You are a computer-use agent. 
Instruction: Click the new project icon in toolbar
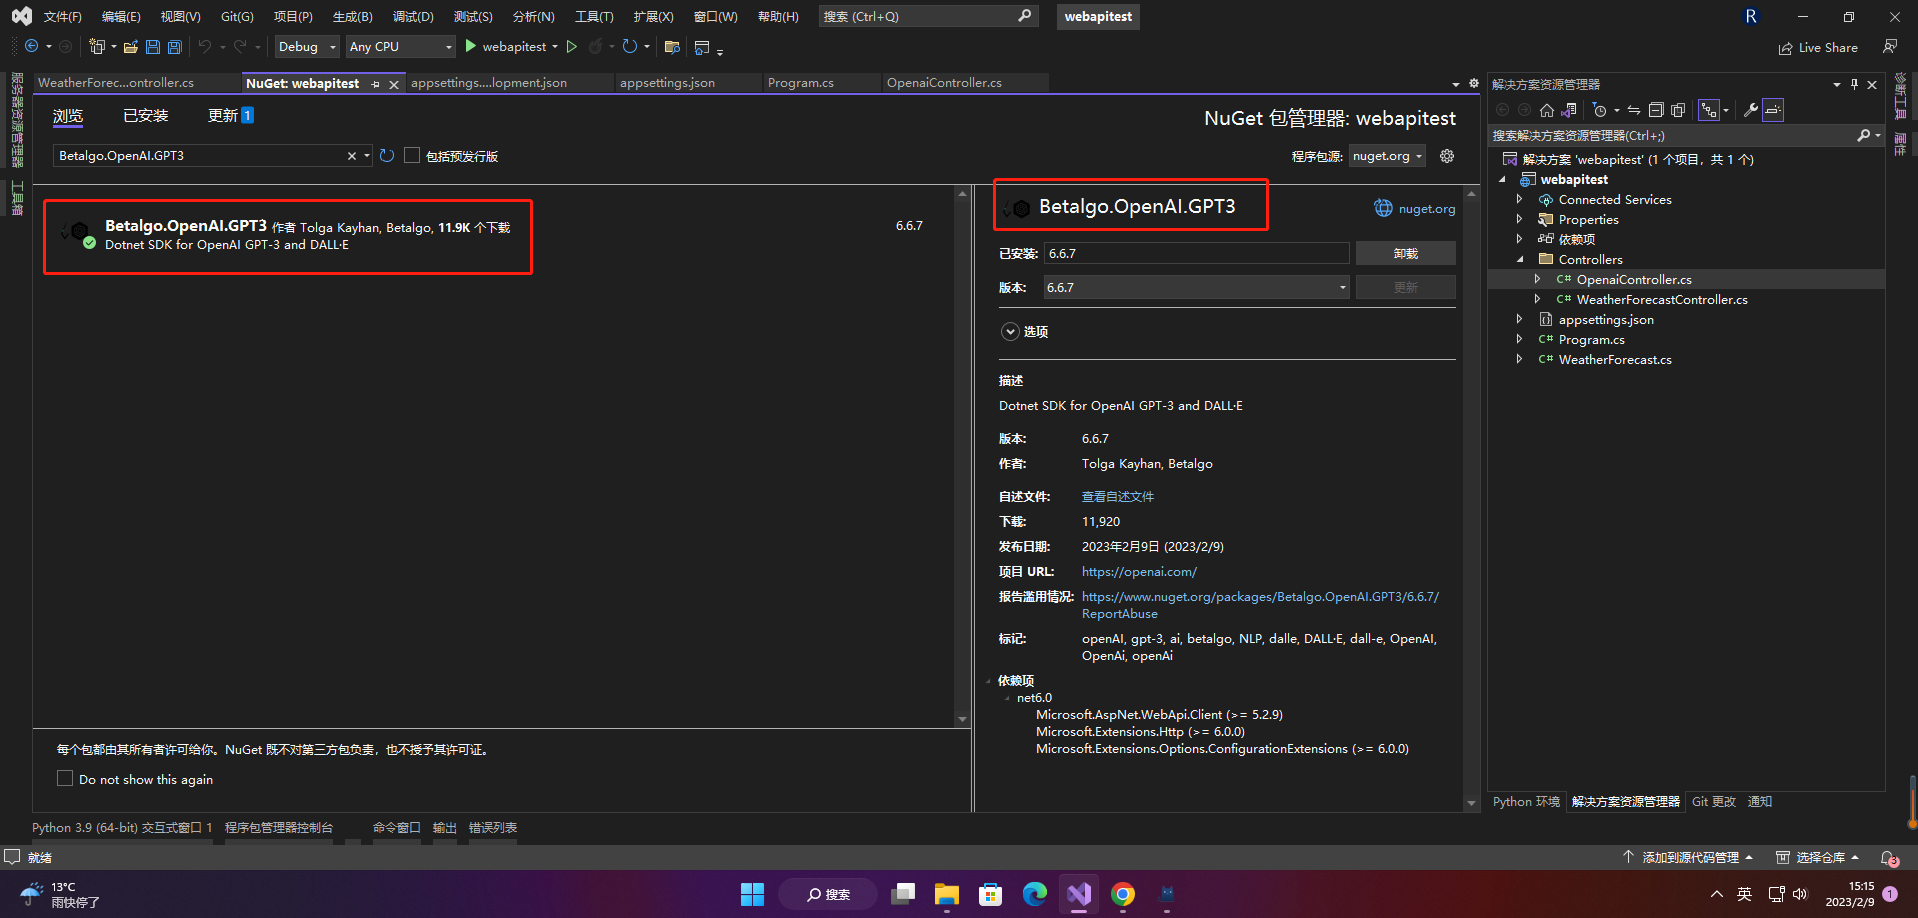[96, 47]
